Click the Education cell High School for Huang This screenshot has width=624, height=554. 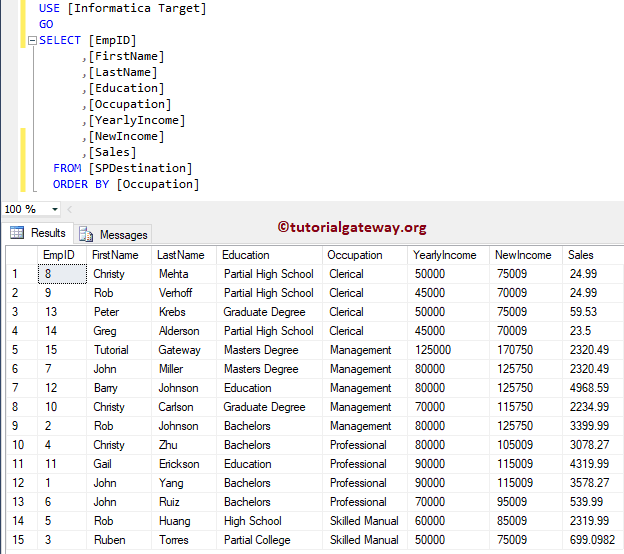click(x=269, y=521)
